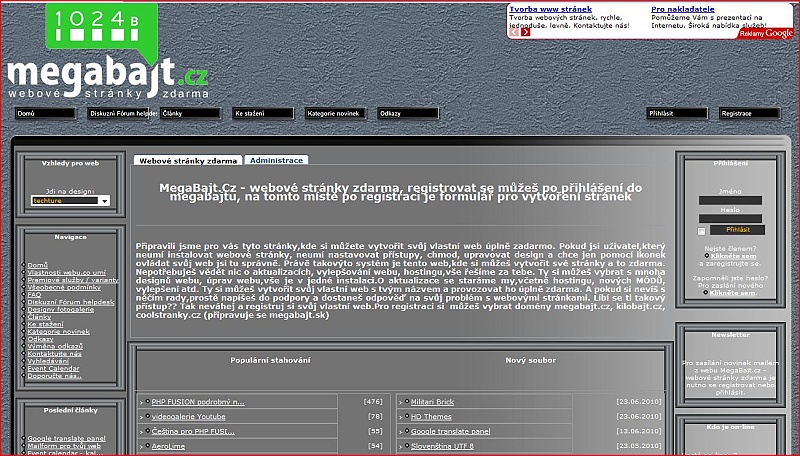Open Diskuzní Fórum helpdesk top menu item

pyautogui.click(x=118, y=113)
